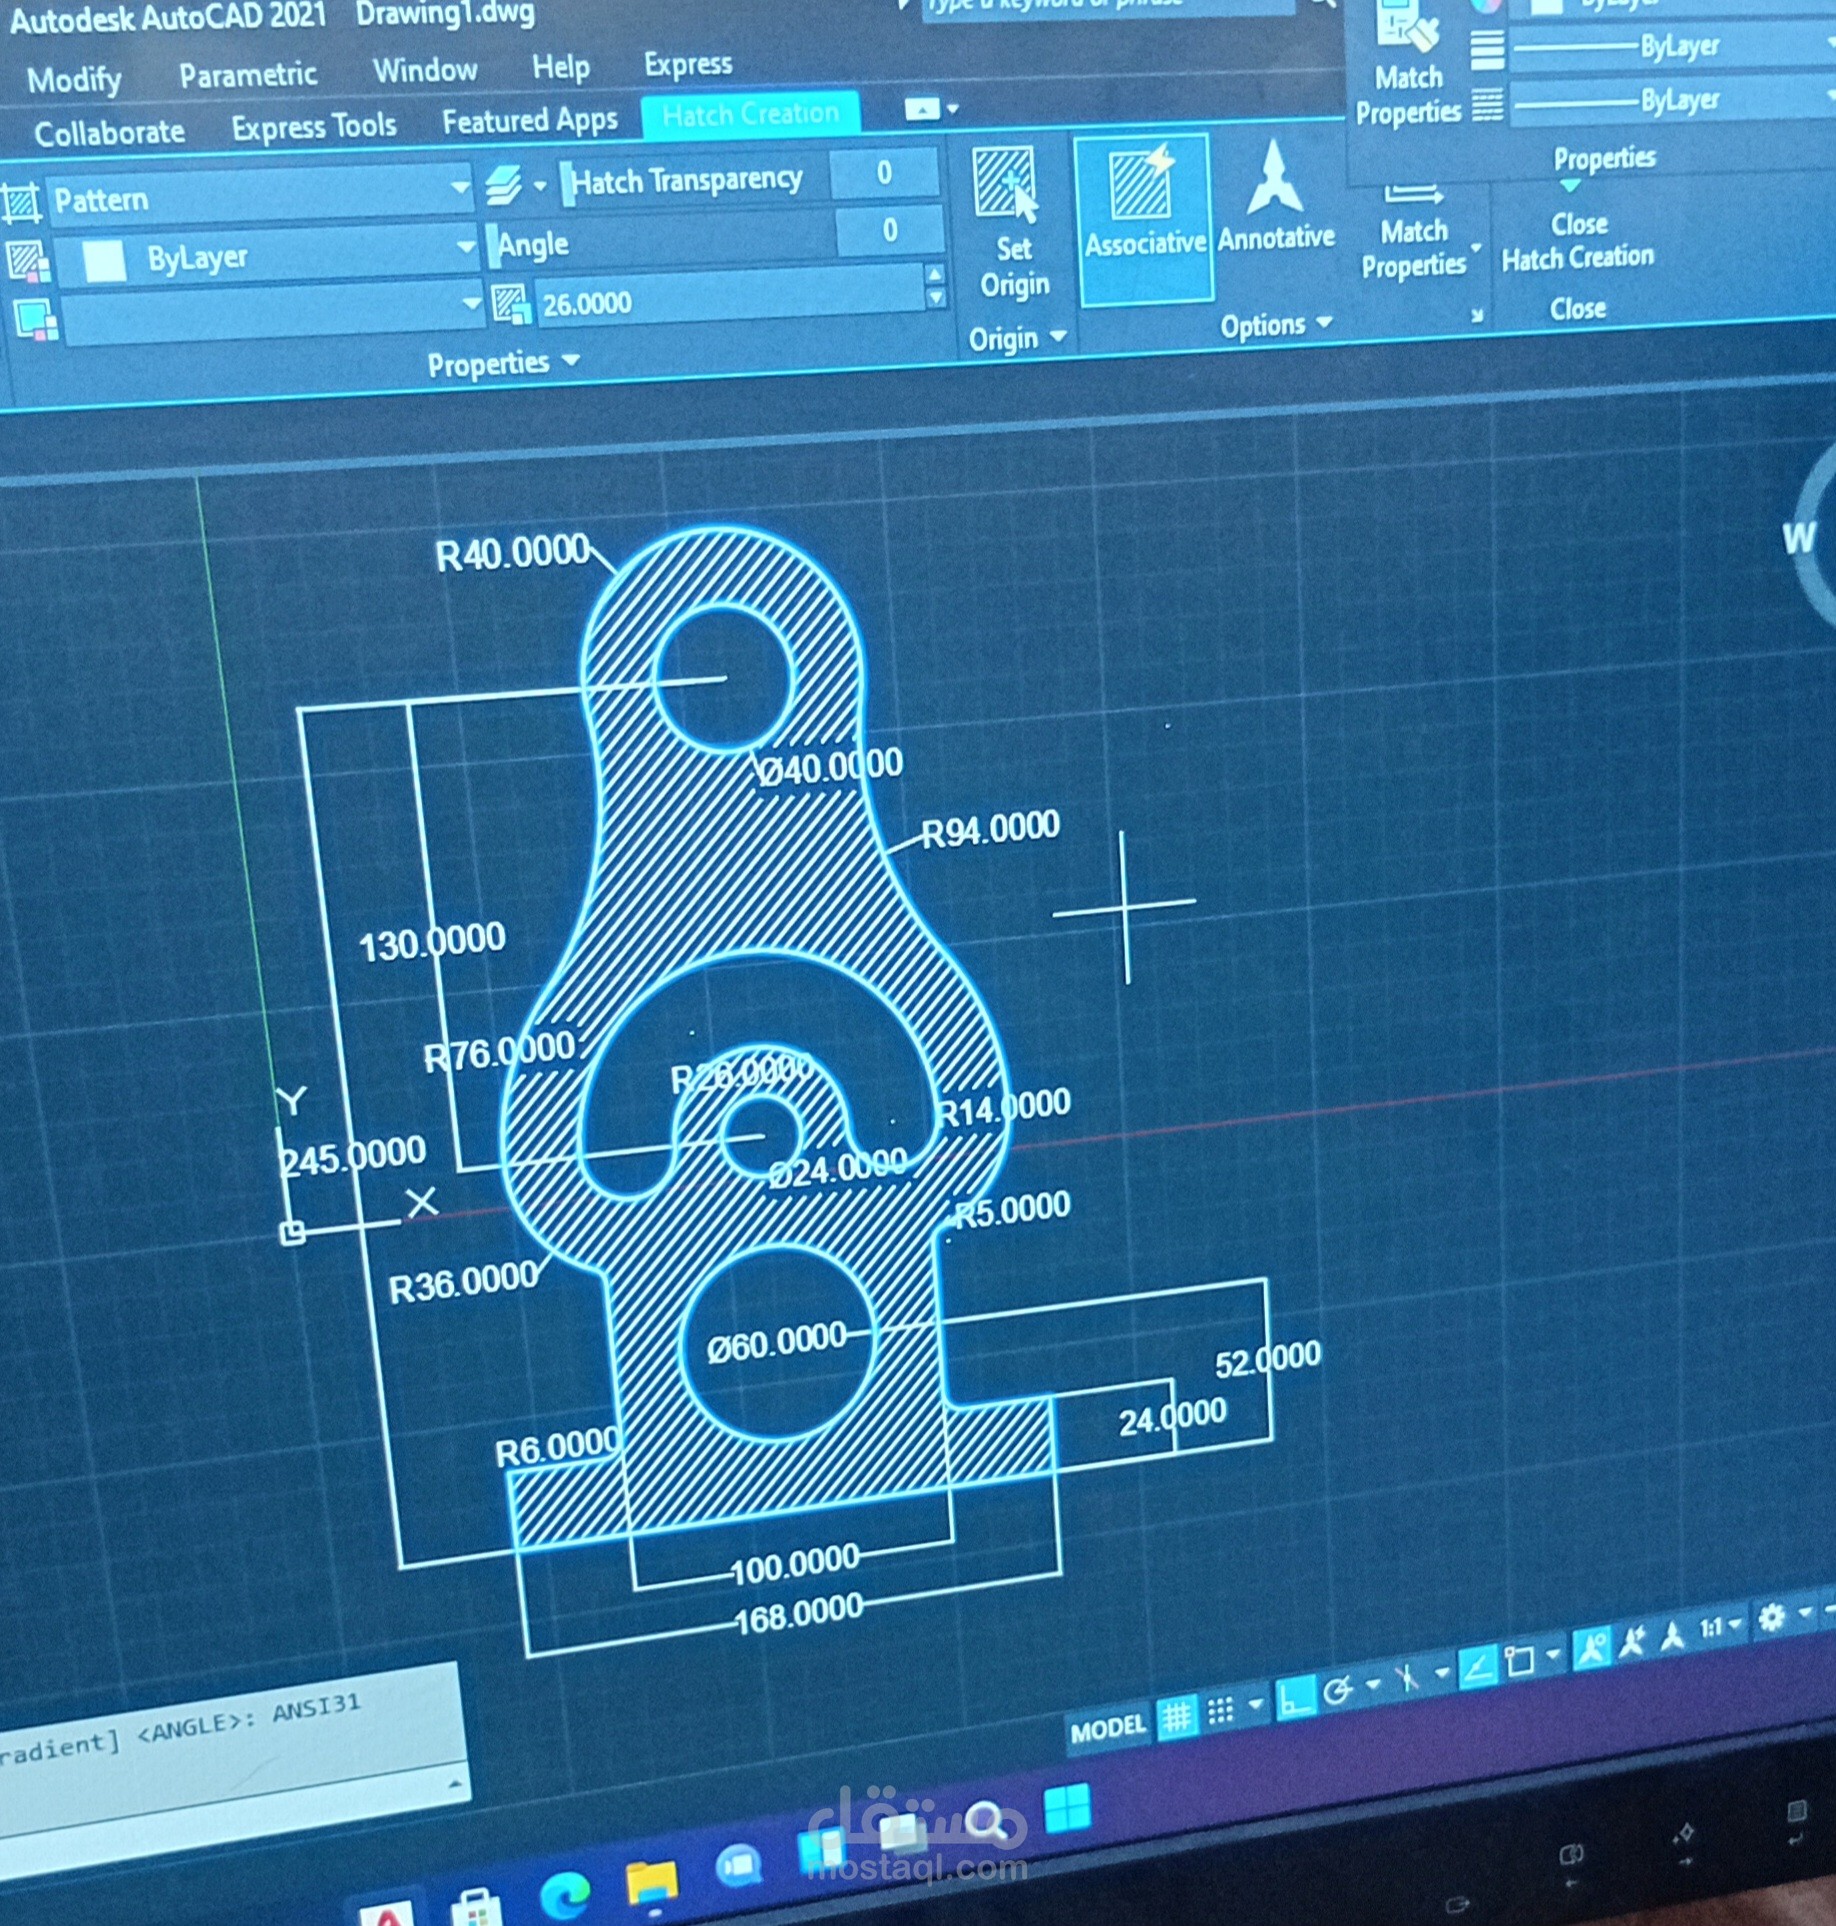Open the Help menu
Viewport: 1836px width, 1926px height.
click(x=560, y=67)
